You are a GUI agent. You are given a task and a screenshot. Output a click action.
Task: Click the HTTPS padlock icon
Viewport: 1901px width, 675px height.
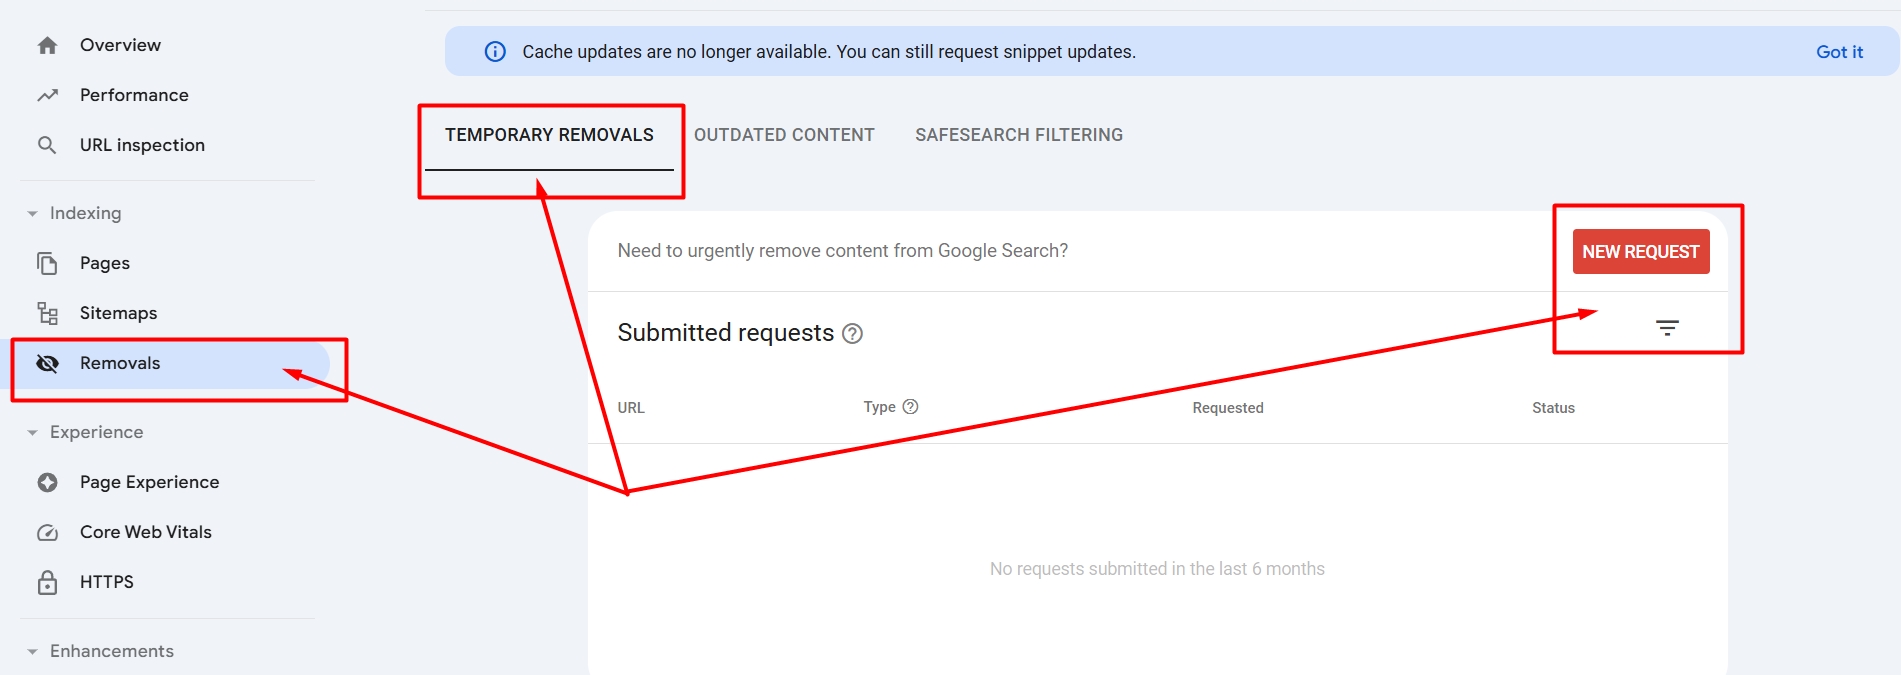[x=47, y=581]
